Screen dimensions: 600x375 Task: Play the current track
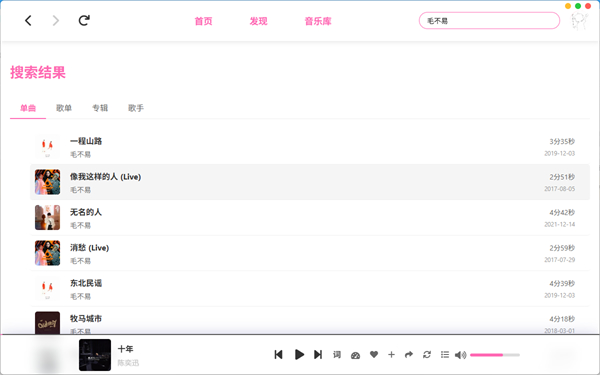point(299,355)
